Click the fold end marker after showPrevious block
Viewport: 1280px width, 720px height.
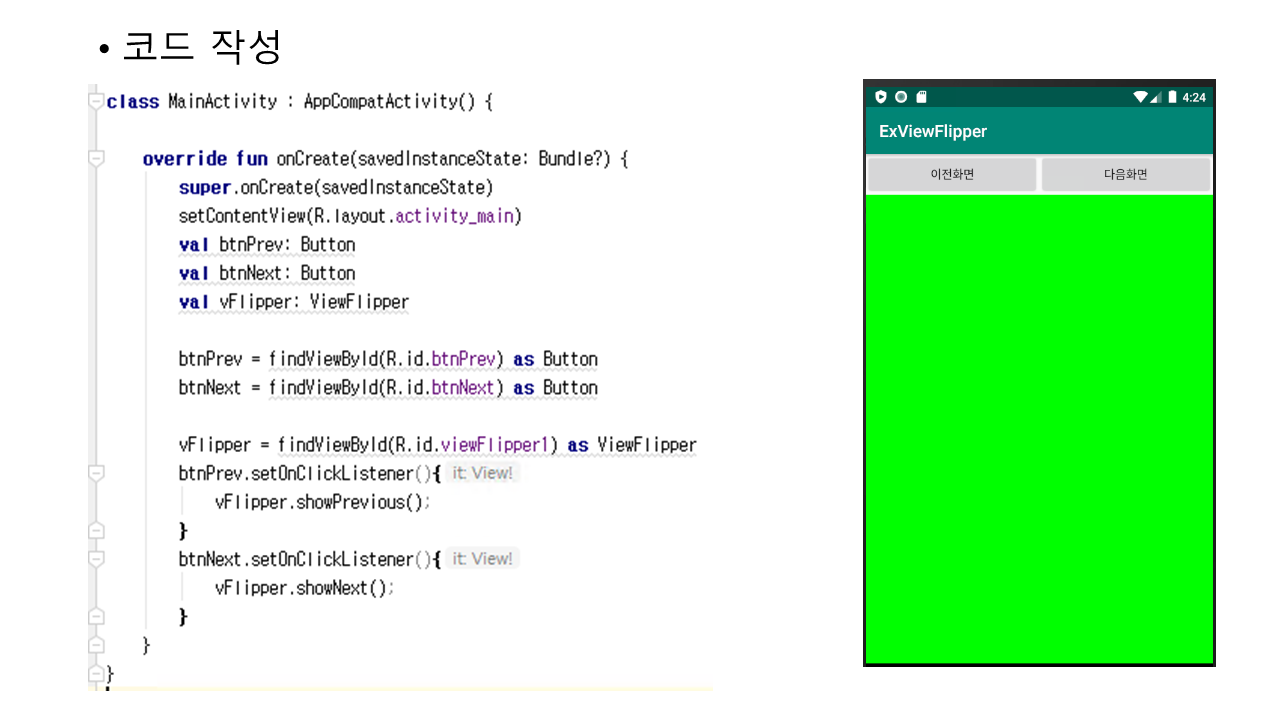96,530
